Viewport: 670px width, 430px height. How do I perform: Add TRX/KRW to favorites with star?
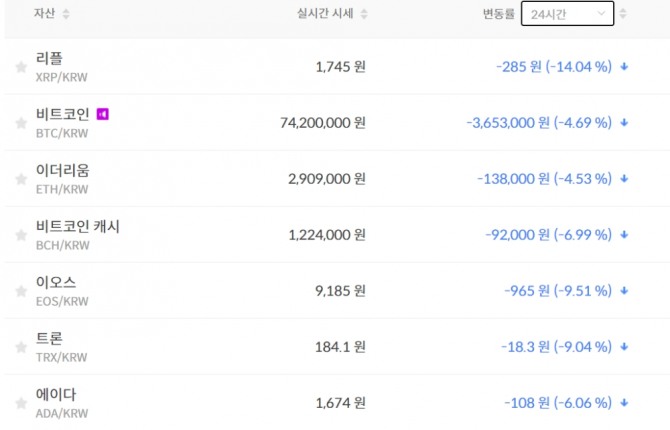21,347
